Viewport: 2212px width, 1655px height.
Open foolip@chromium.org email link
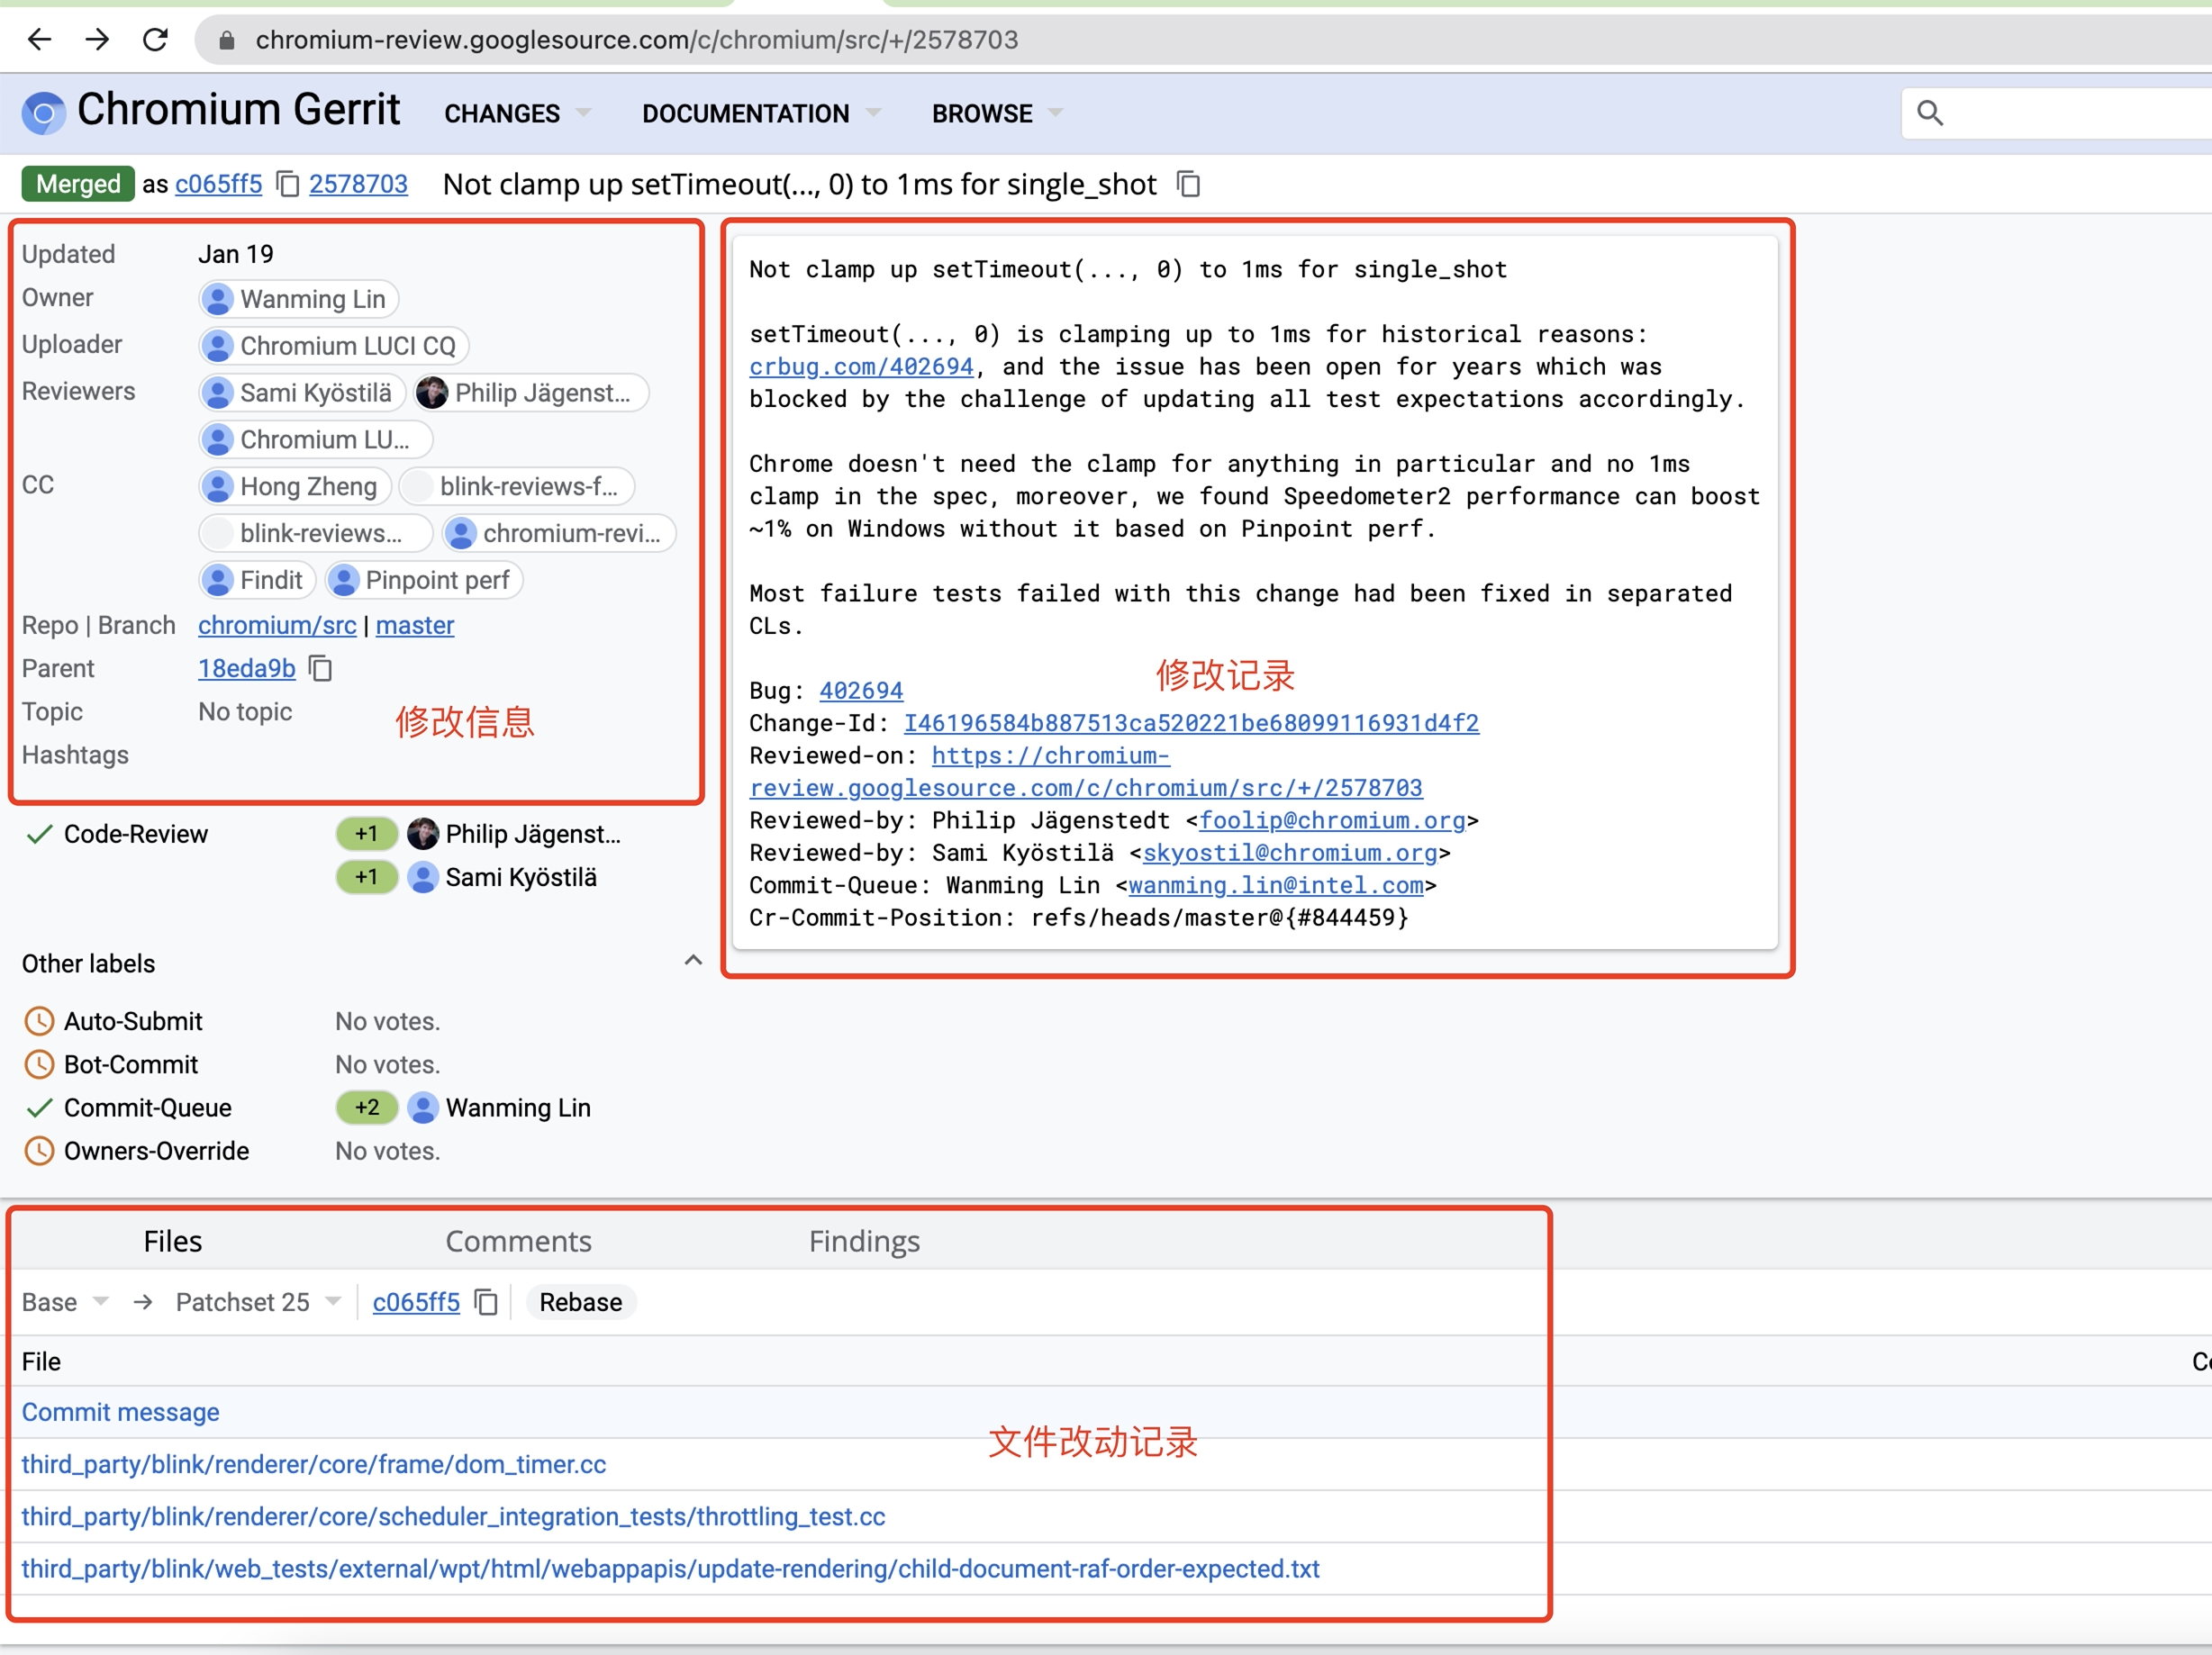1332,820
